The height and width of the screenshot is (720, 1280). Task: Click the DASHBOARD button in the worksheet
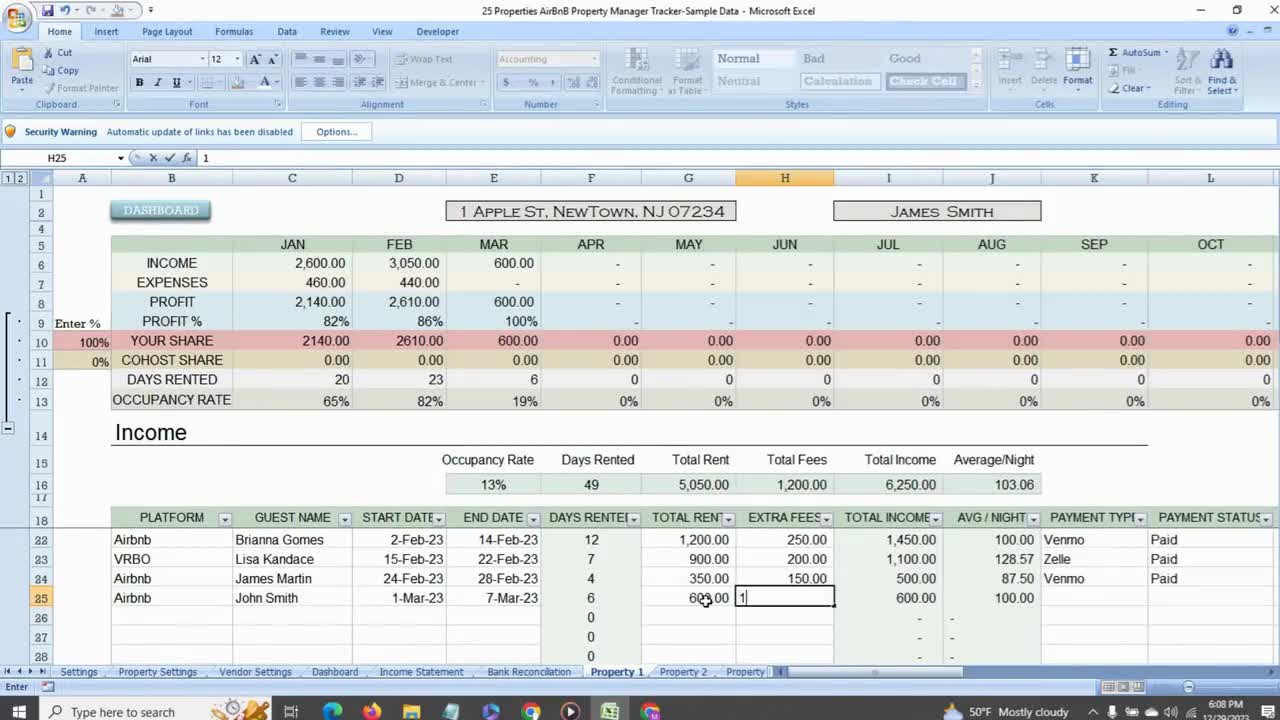[x=160, y=210]
